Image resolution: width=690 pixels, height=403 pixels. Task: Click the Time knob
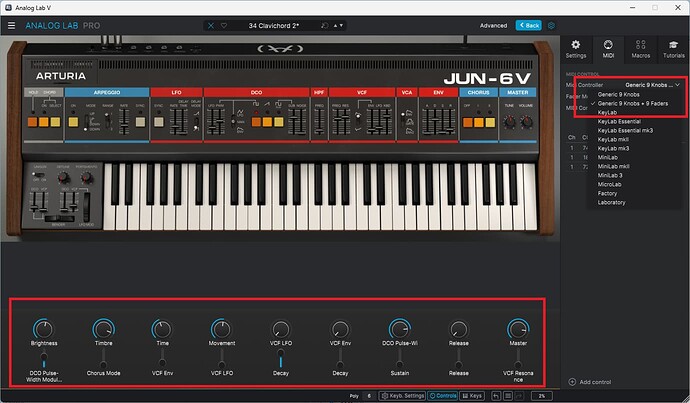point(162,329)
